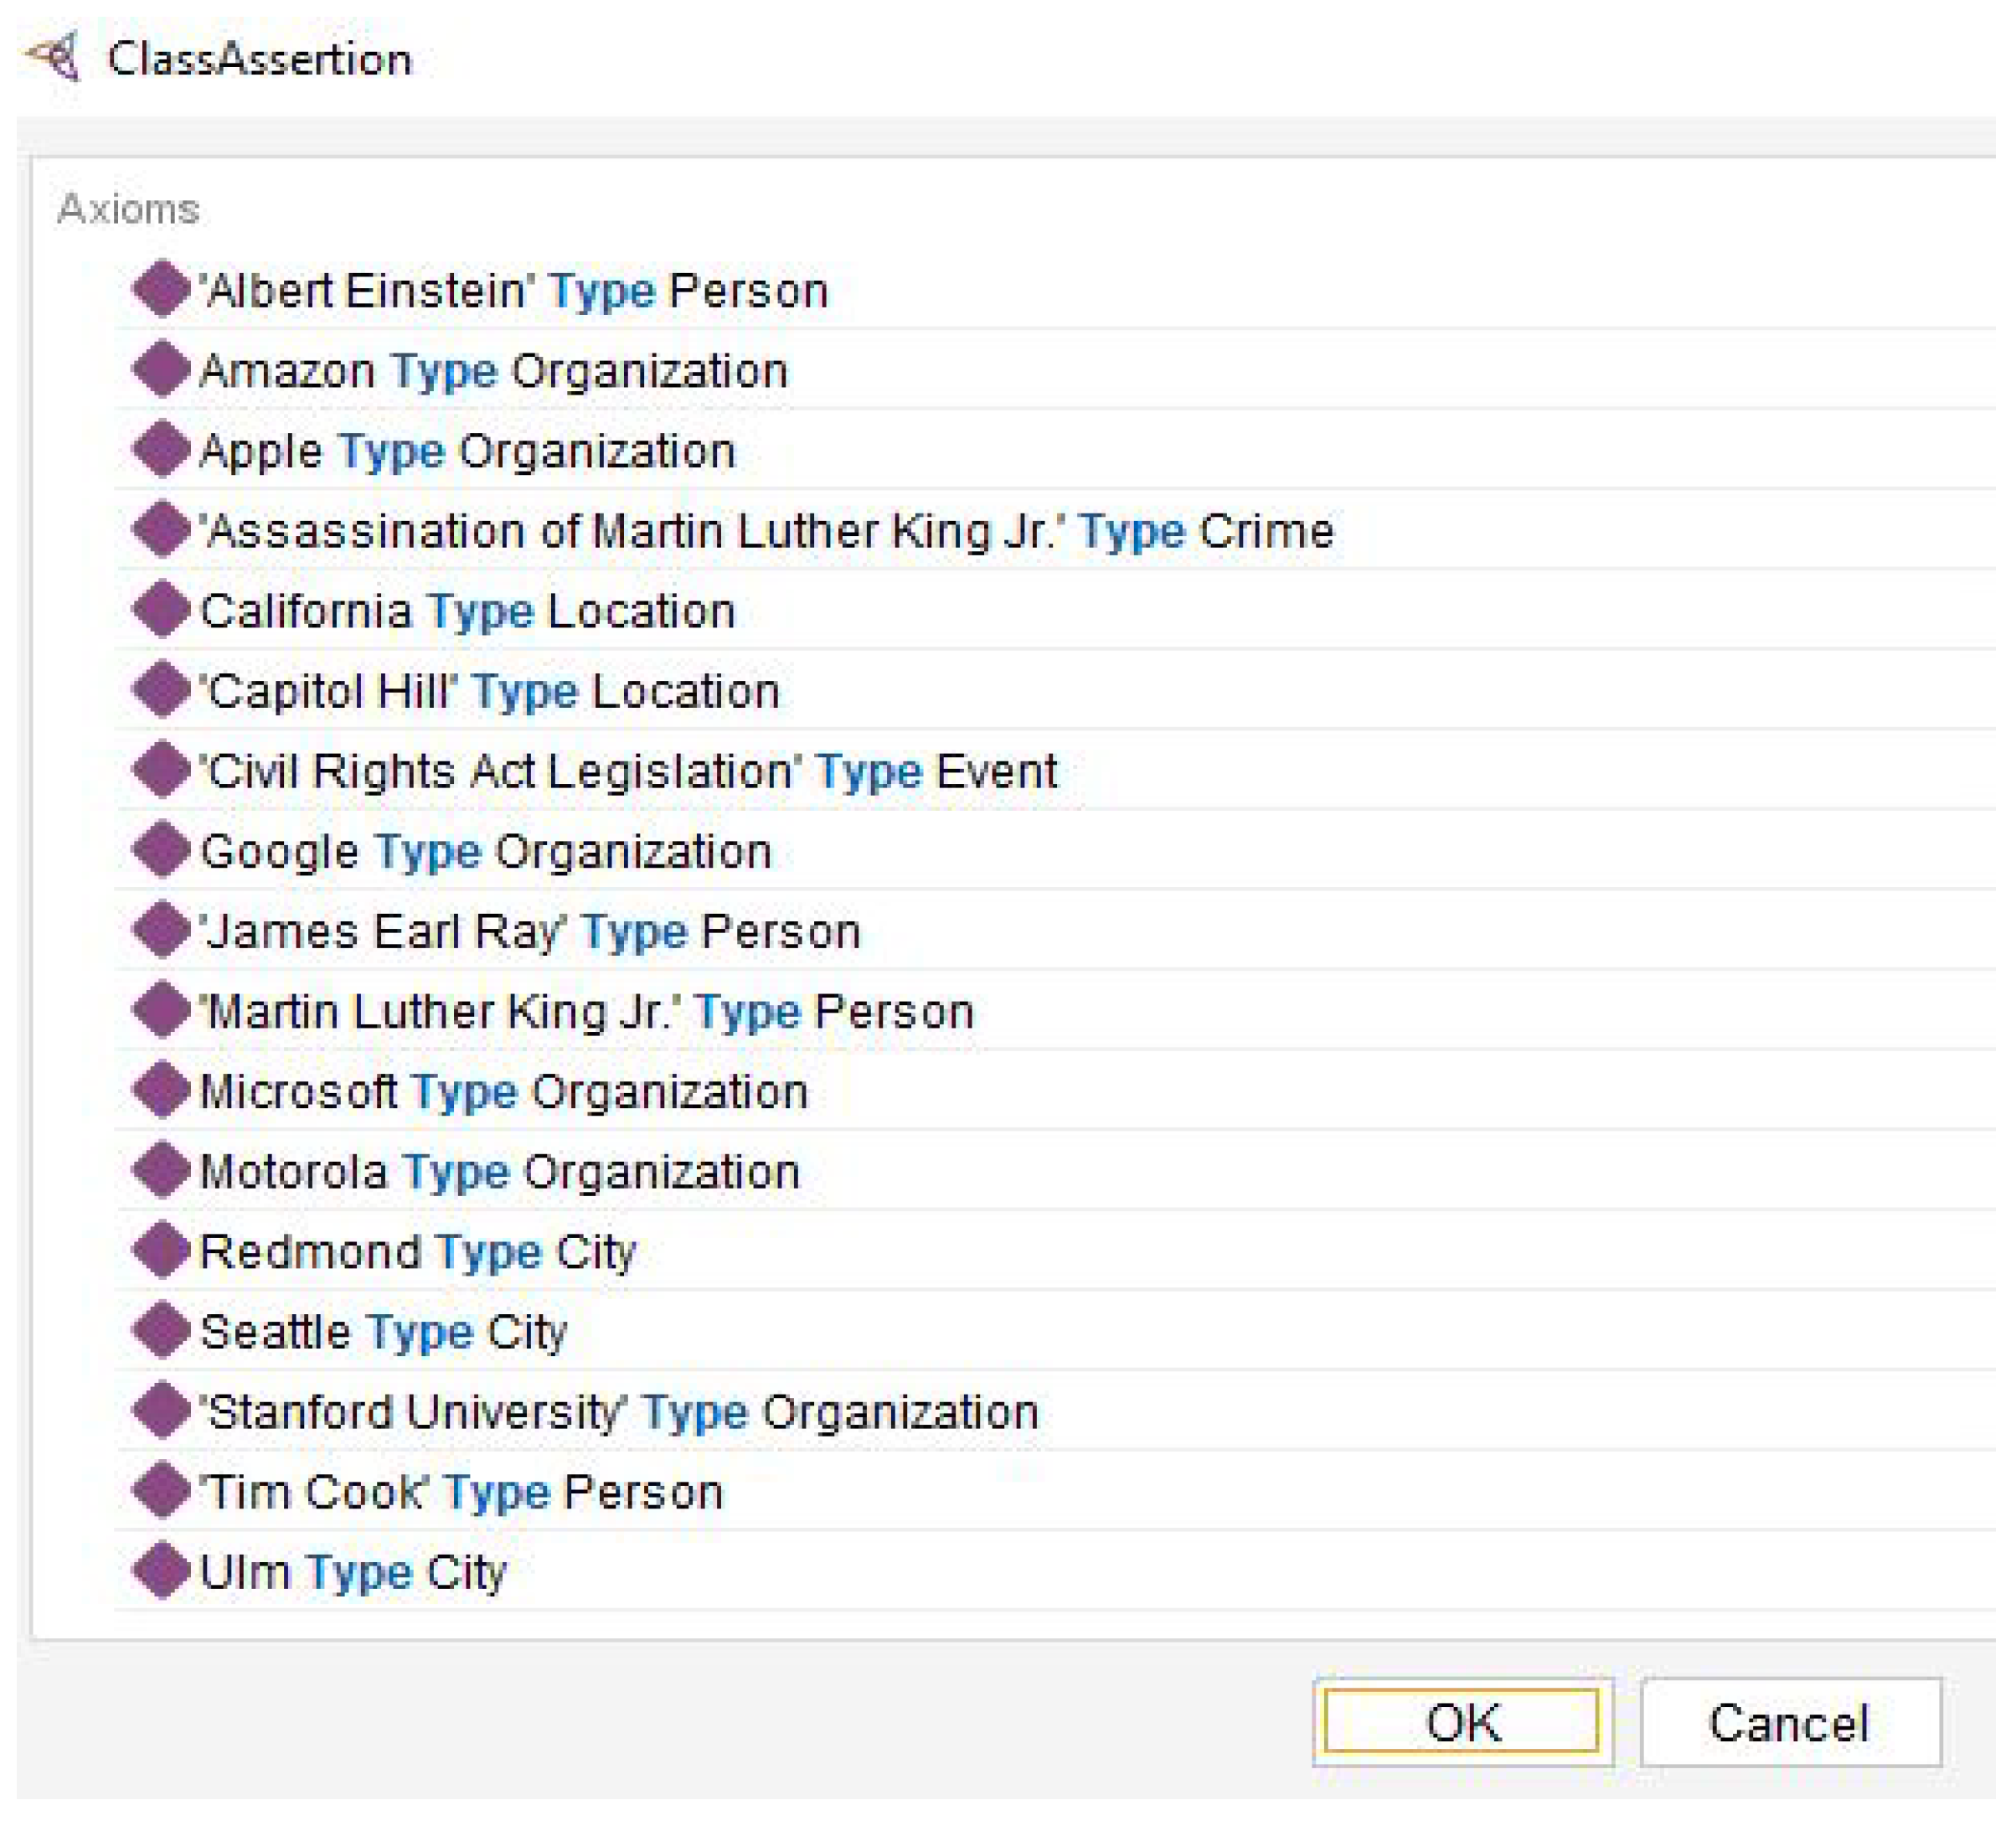The image size is (2016, 1831).
Task: Select the Martin Luther King Jr. Type Person row
Action: pyautogui.click(x=587, y=1011)
